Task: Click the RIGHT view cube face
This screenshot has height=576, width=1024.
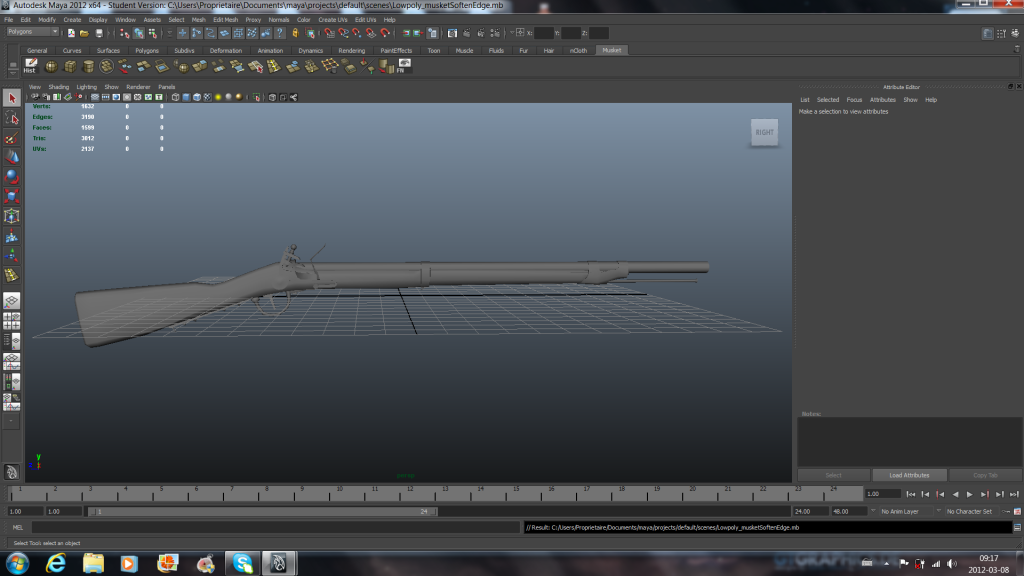Action: point(764,133)
